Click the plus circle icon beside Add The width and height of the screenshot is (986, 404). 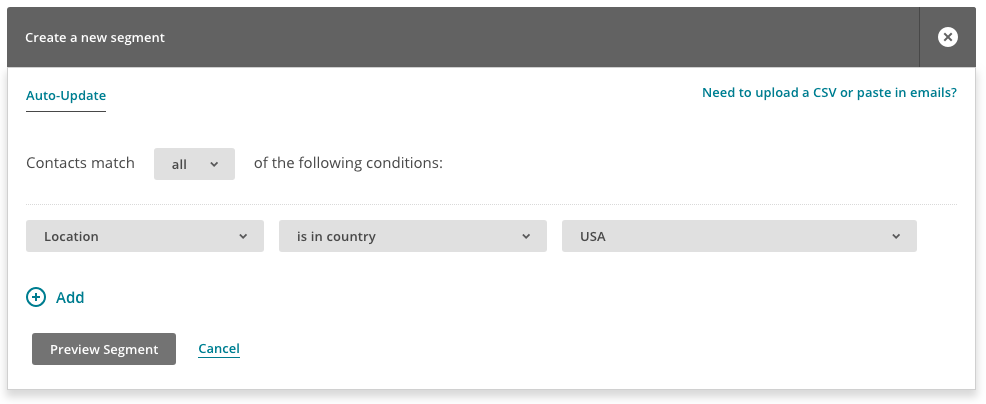coord(36,297)
